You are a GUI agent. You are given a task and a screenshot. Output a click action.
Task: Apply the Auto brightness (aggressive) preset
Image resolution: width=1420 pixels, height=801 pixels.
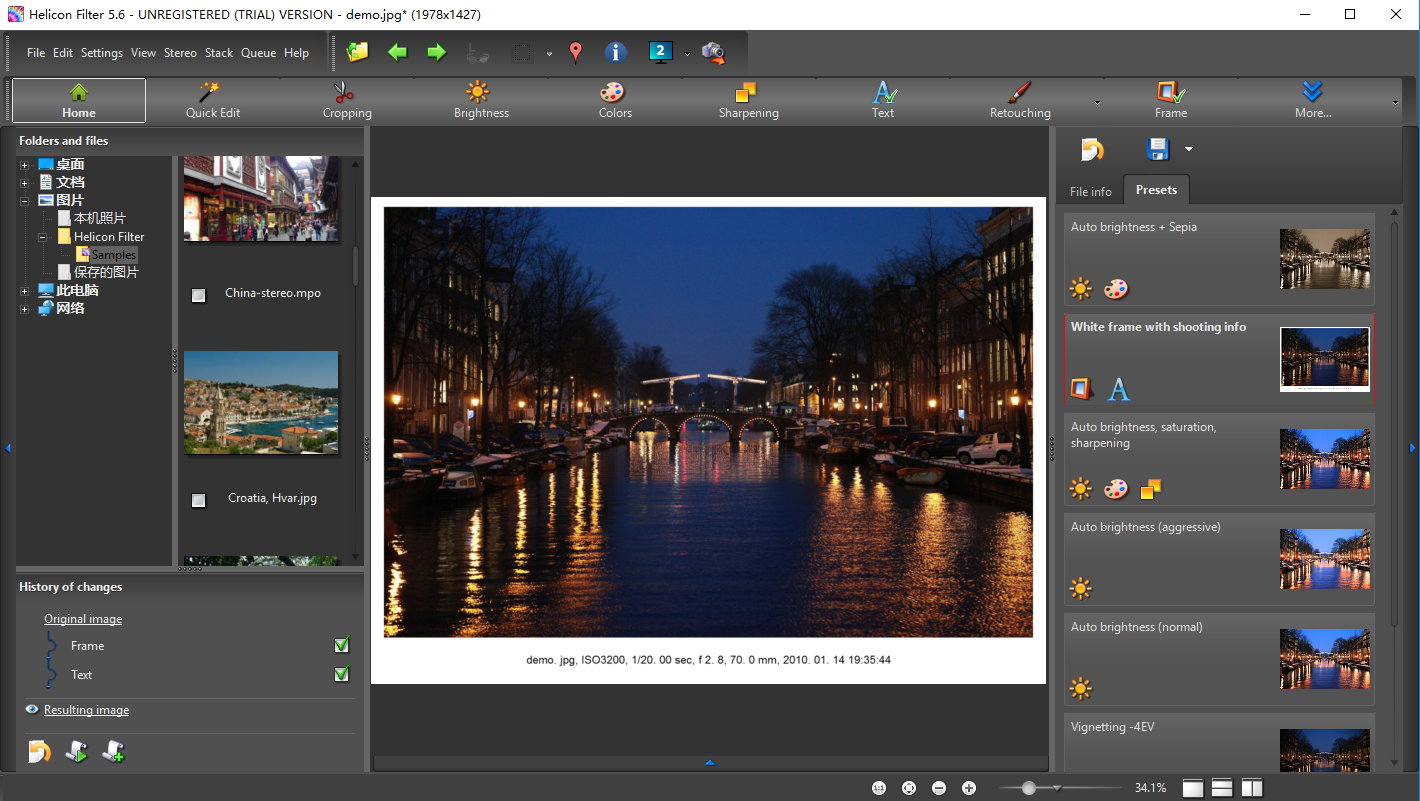tap(1219, 560)
